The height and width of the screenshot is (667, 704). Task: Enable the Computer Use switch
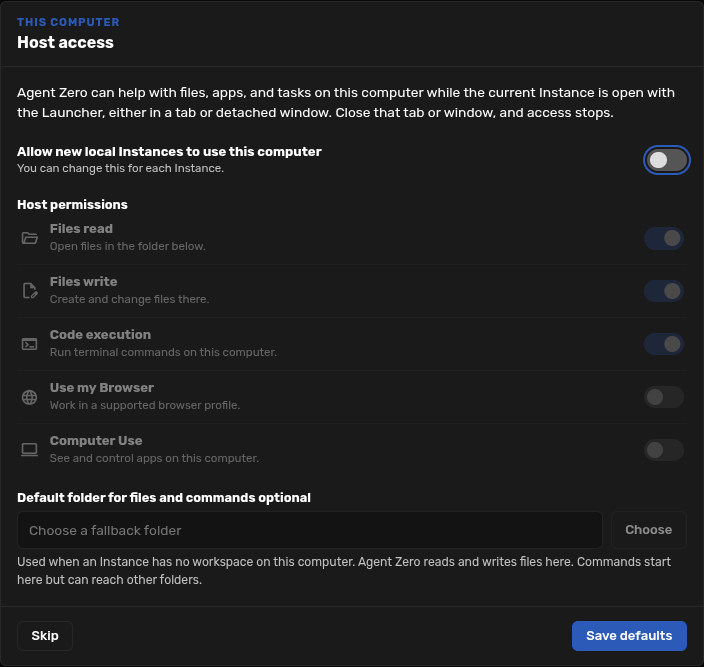[664, 450]
